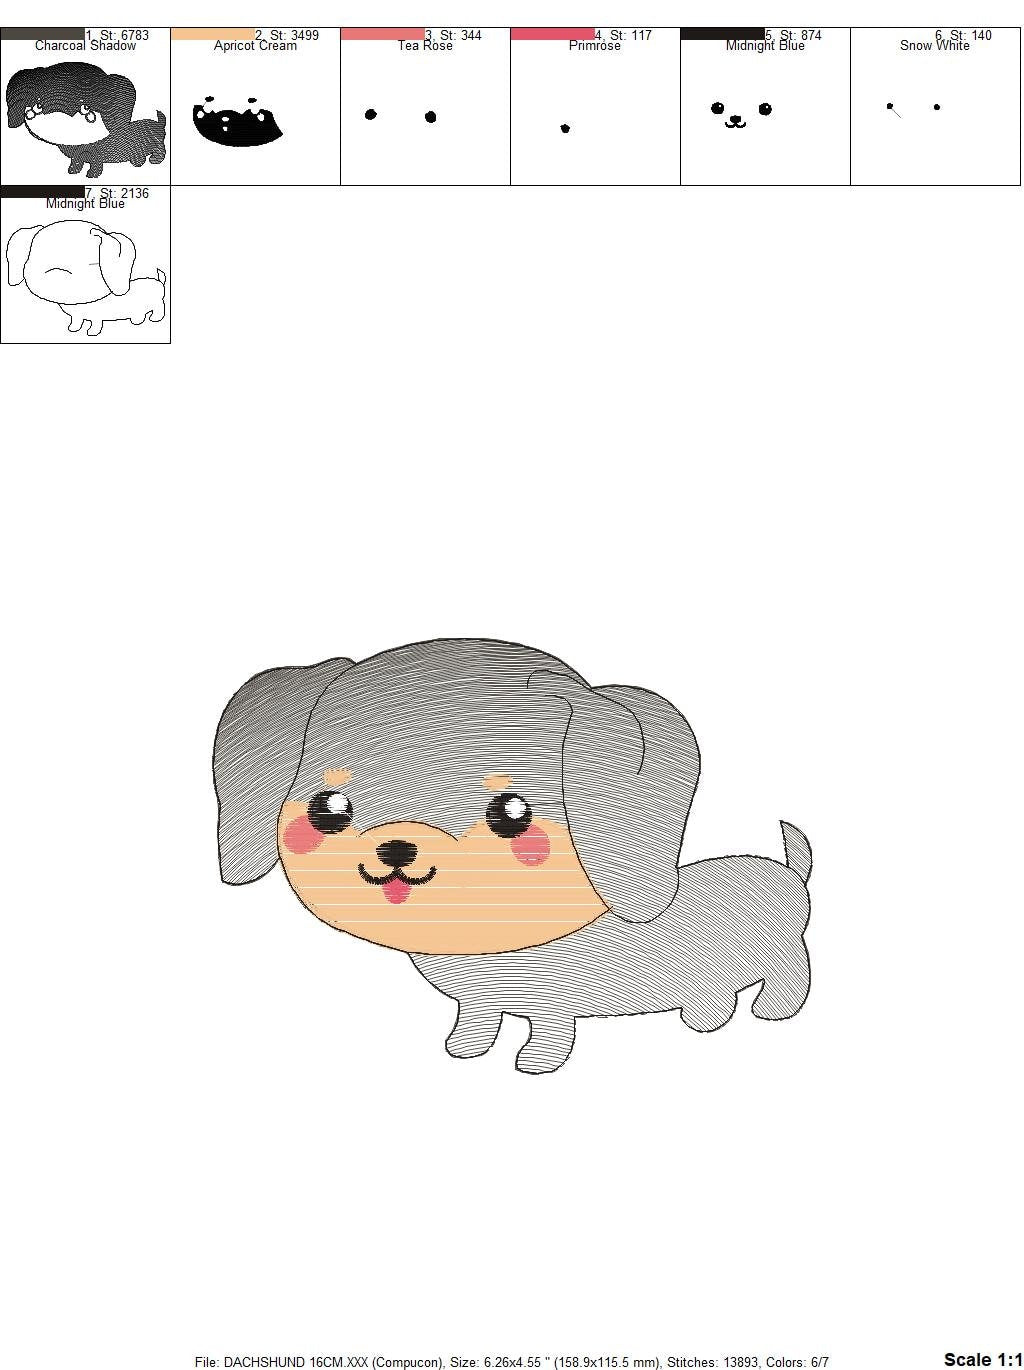1024x1370 pixels.
Task: Click the dachshund embroidery design preview
Action: (513, 855)
